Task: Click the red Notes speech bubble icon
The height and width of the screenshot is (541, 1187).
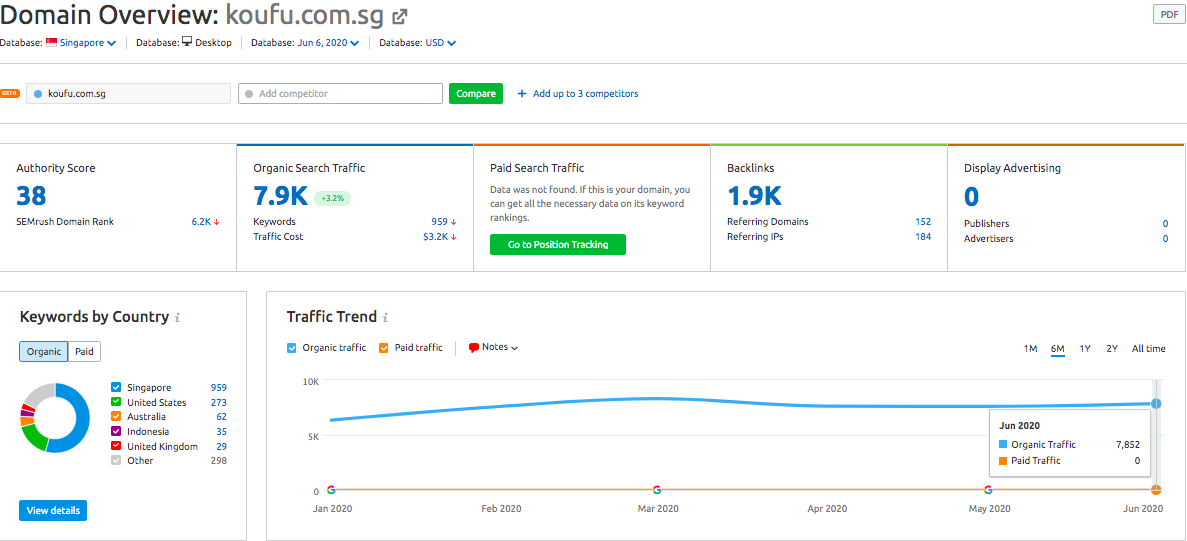Action: [474, 348]
